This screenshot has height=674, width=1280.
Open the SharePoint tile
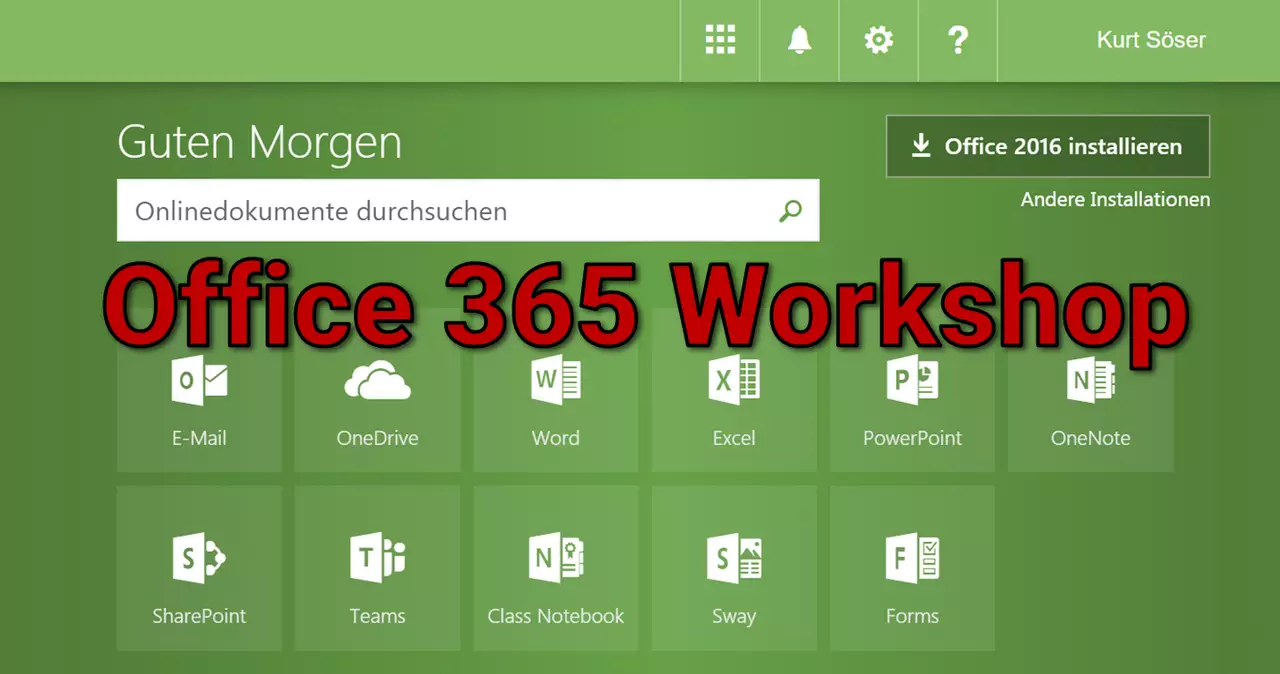click(199, 568)
